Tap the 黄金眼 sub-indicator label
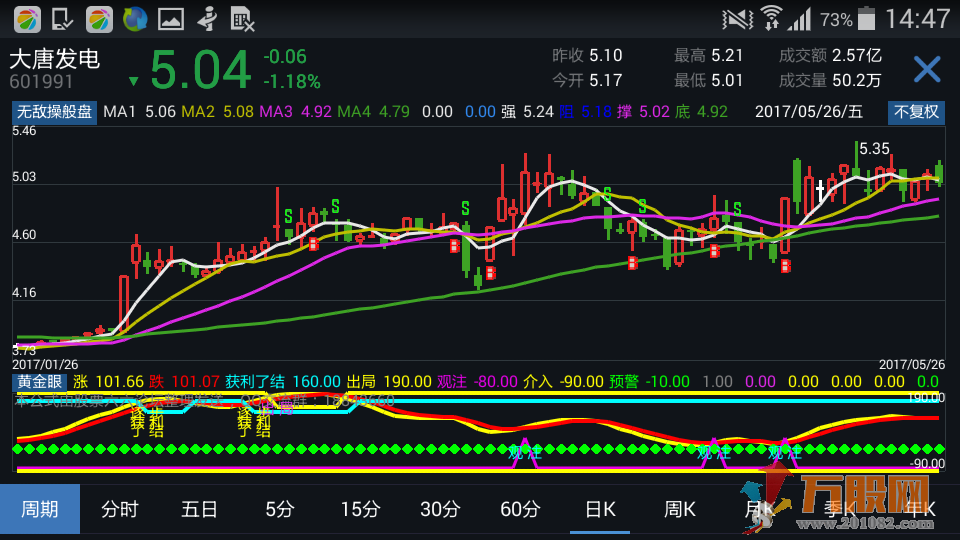The width and height of the screenshot is (960, 540). pos(40,382)
